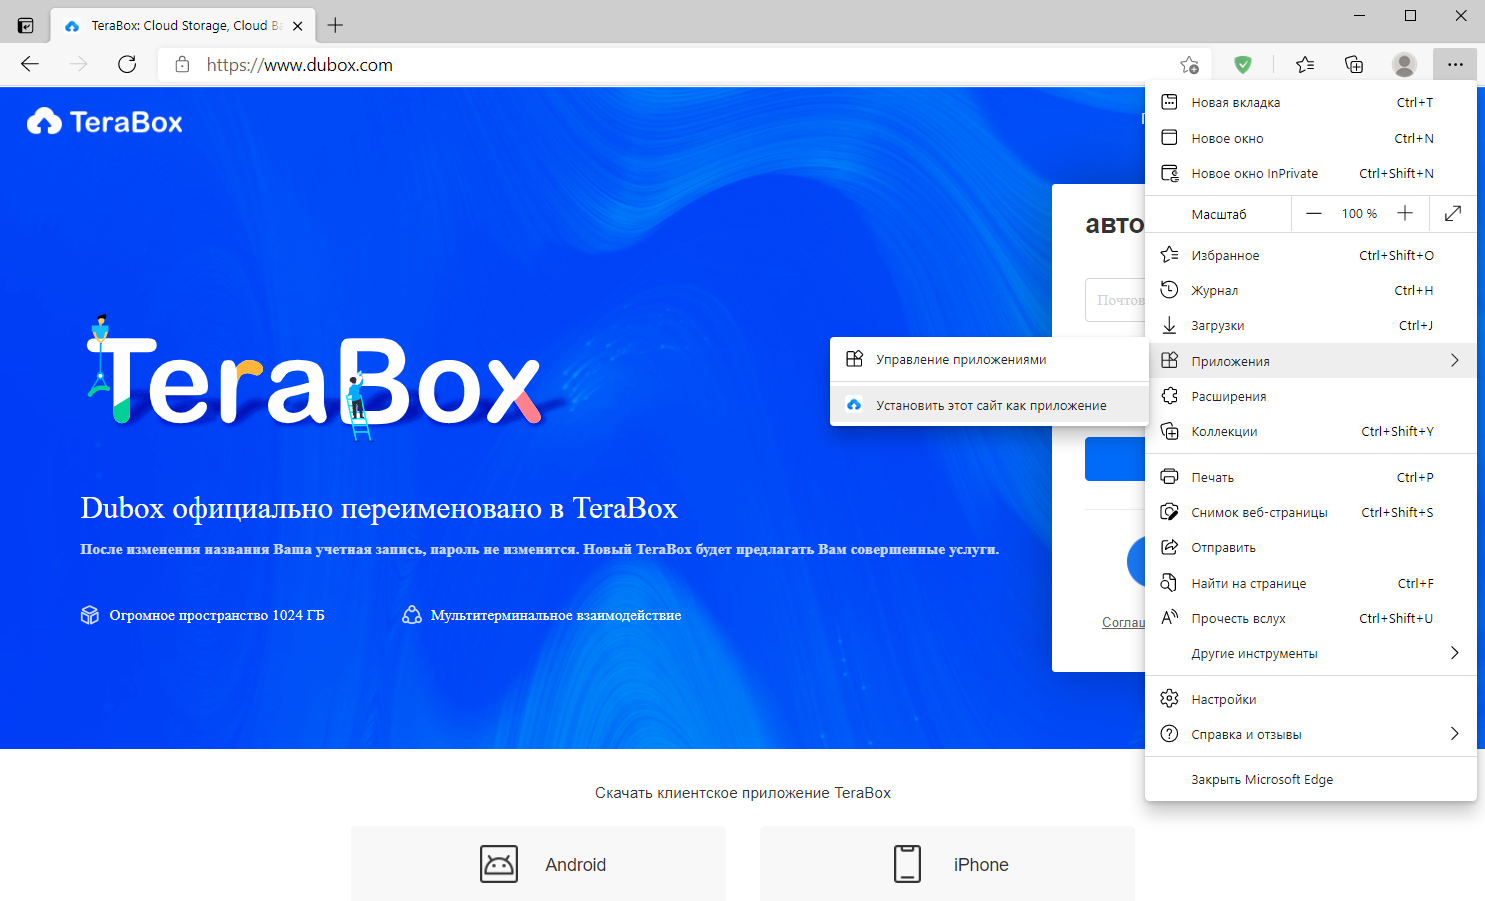Select Отправить share option
Image resolution: width=1485 pixels, height=901 pixels.
pyautogui.click(x=1311, y=547)
